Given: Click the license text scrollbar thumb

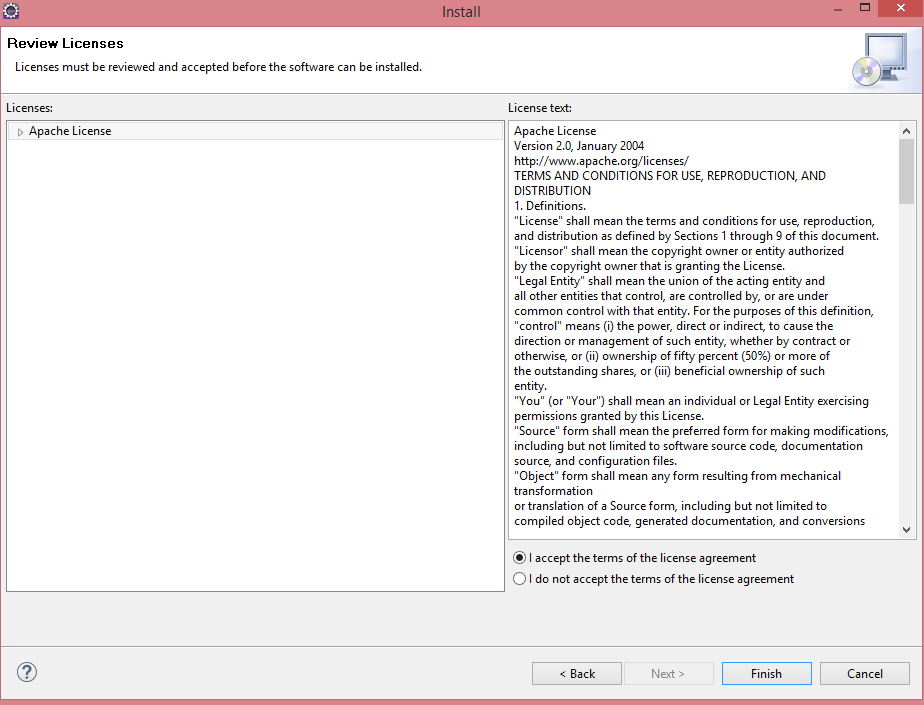Looking at the screenshot, I should (906, 172).
